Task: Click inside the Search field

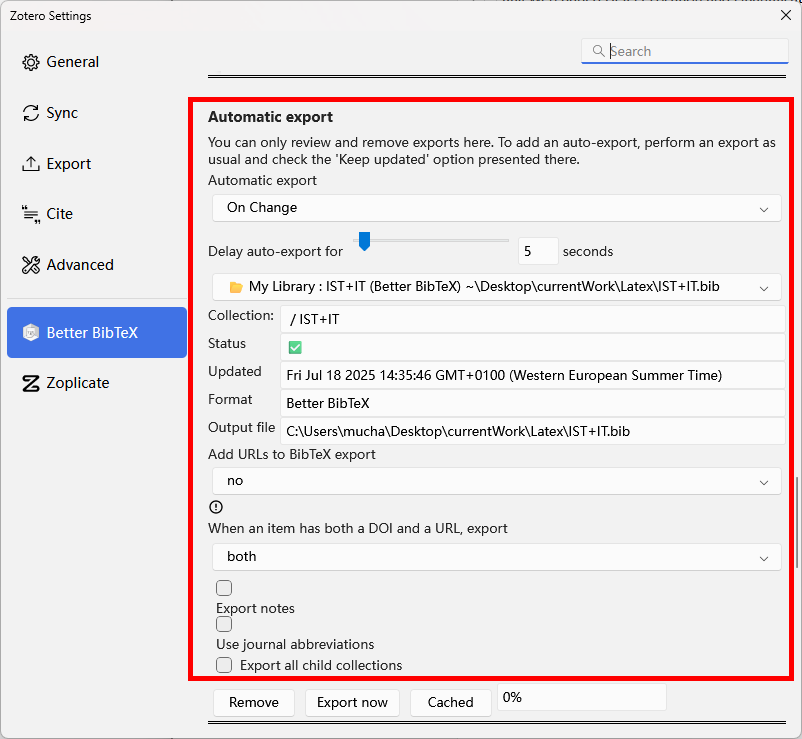Action: tap(684, 50)
